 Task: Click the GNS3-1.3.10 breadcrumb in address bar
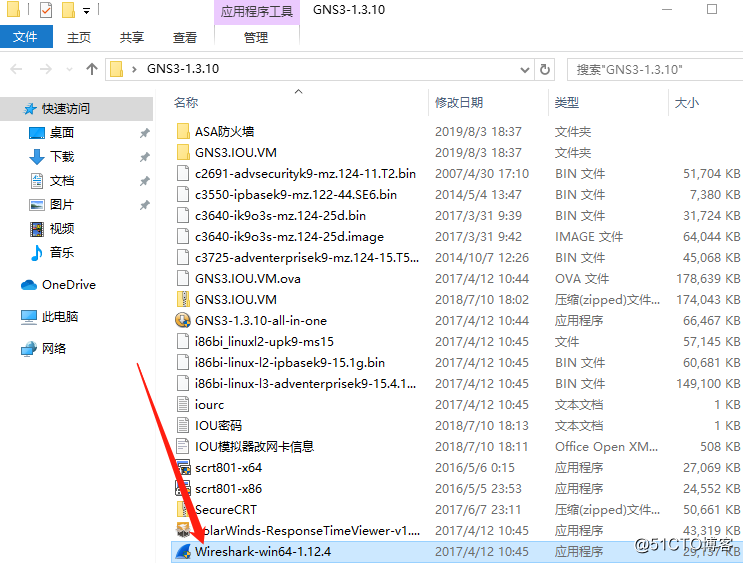183,69
